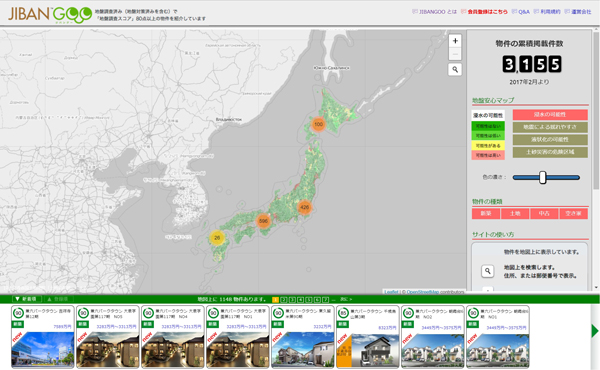Click the orange 100 cluster marker on Hokkaido

(x=318, y=124)
